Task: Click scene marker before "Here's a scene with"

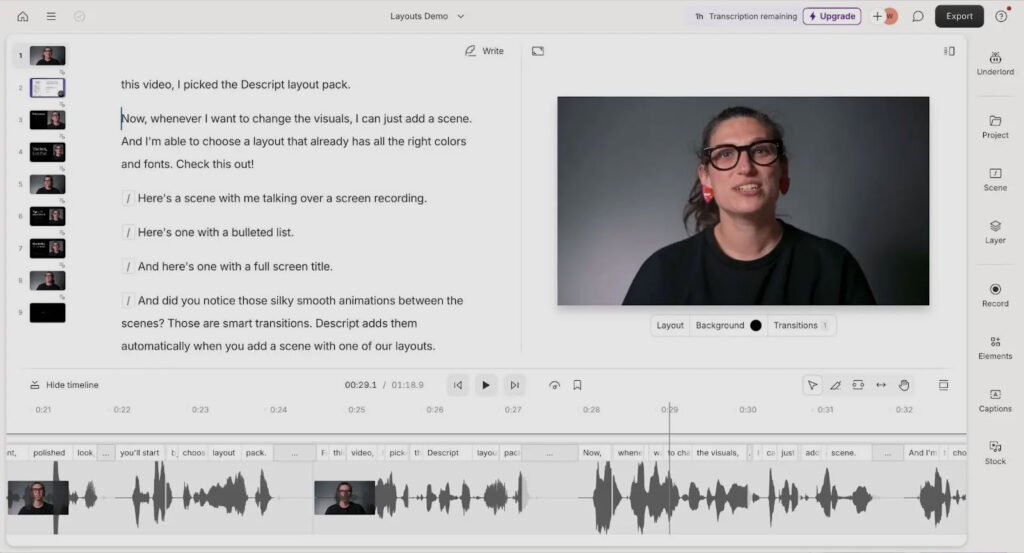Action: coord(128,198)
